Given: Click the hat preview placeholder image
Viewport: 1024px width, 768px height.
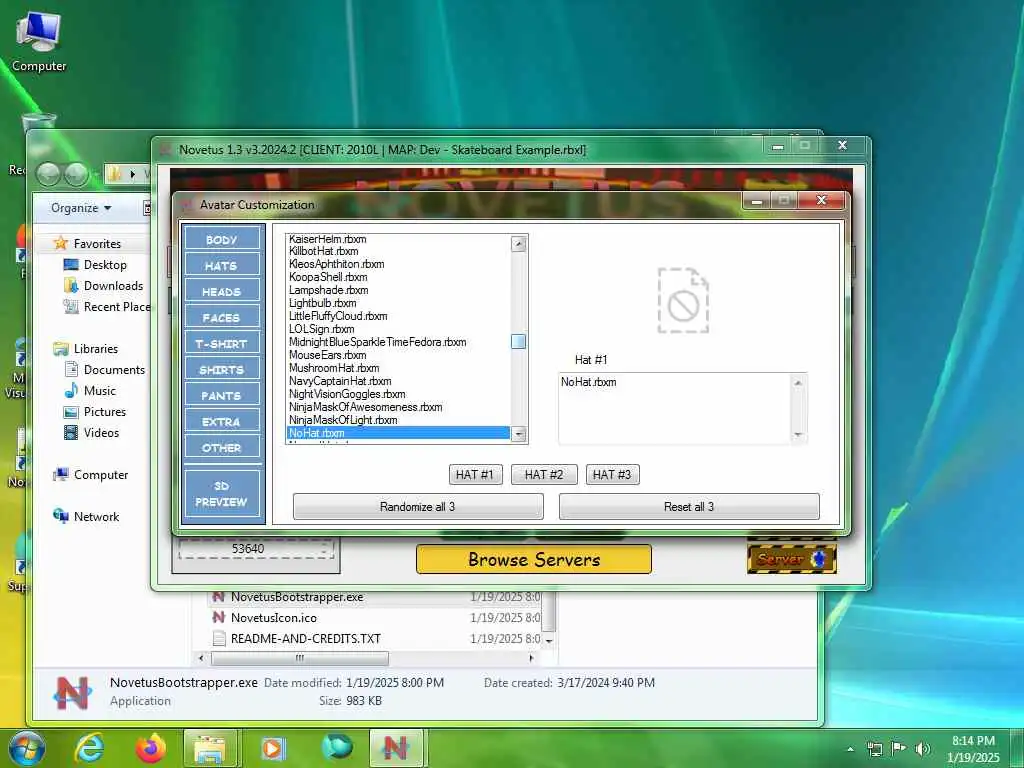Looking at the screenshot, I should [683, 300].
